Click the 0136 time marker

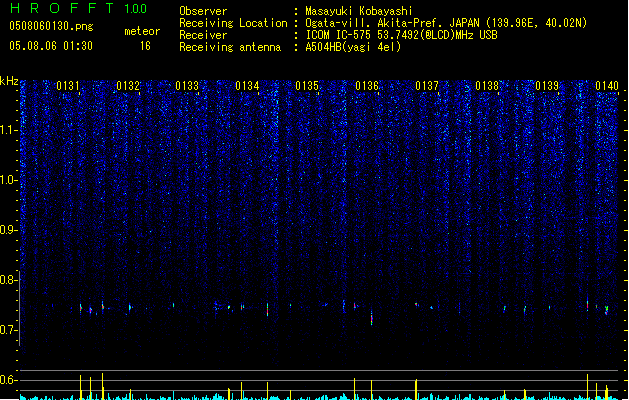pyautogui.click(x=367, y=86)
